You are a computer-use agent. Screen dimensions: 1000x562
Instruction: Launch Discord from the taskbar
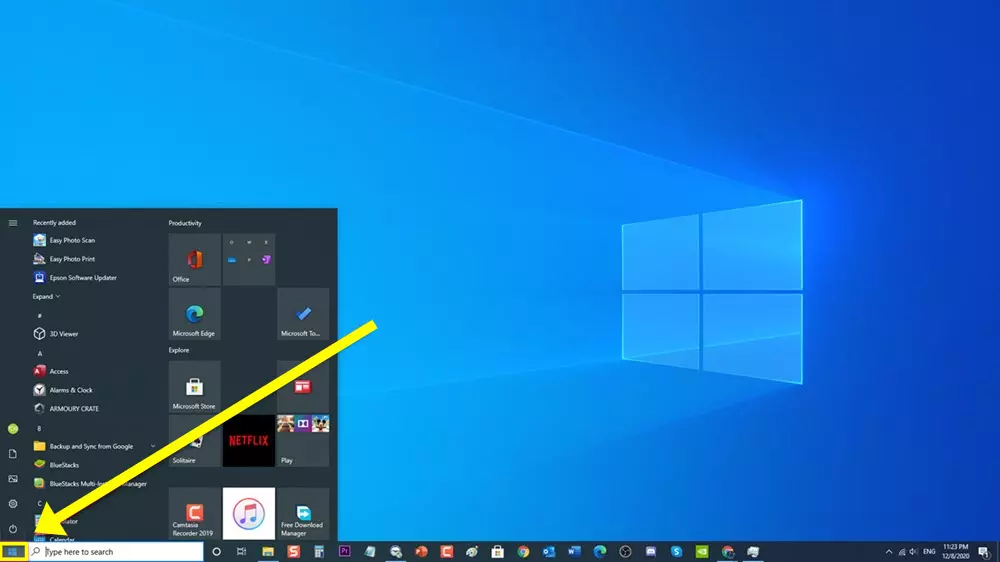pyautogui.click(x=651, y=552)
